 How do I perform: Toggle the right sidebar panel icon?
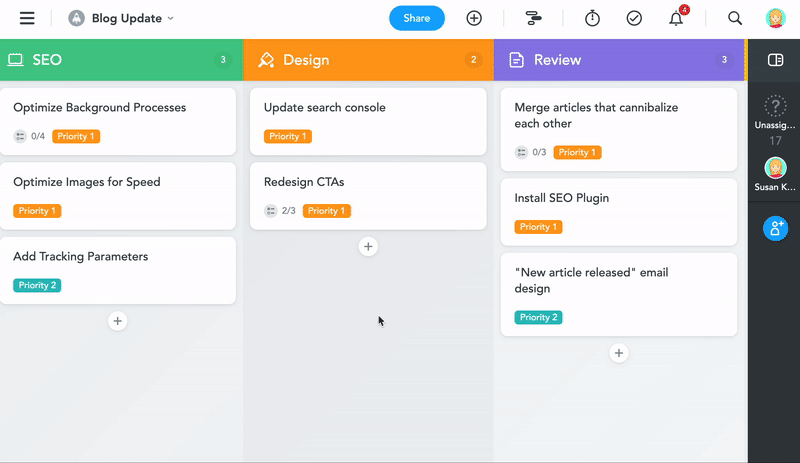click(x=775, y=60)
